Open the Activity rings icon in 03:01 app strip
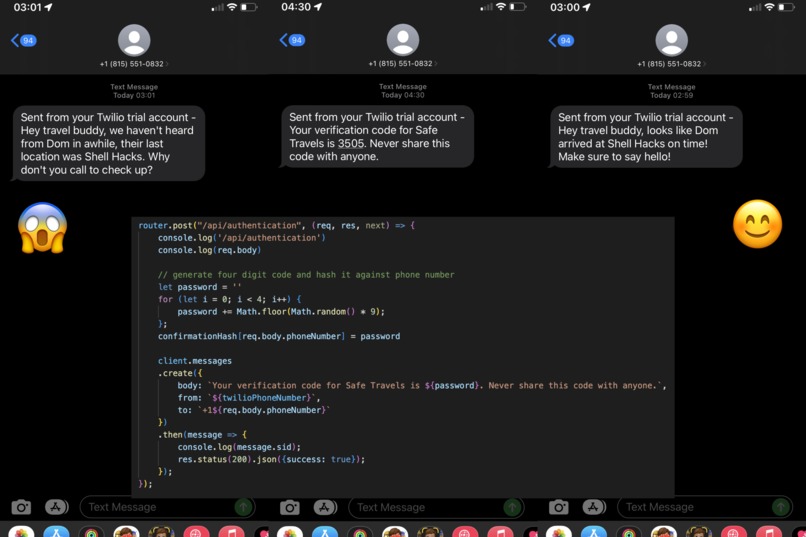 91,532
